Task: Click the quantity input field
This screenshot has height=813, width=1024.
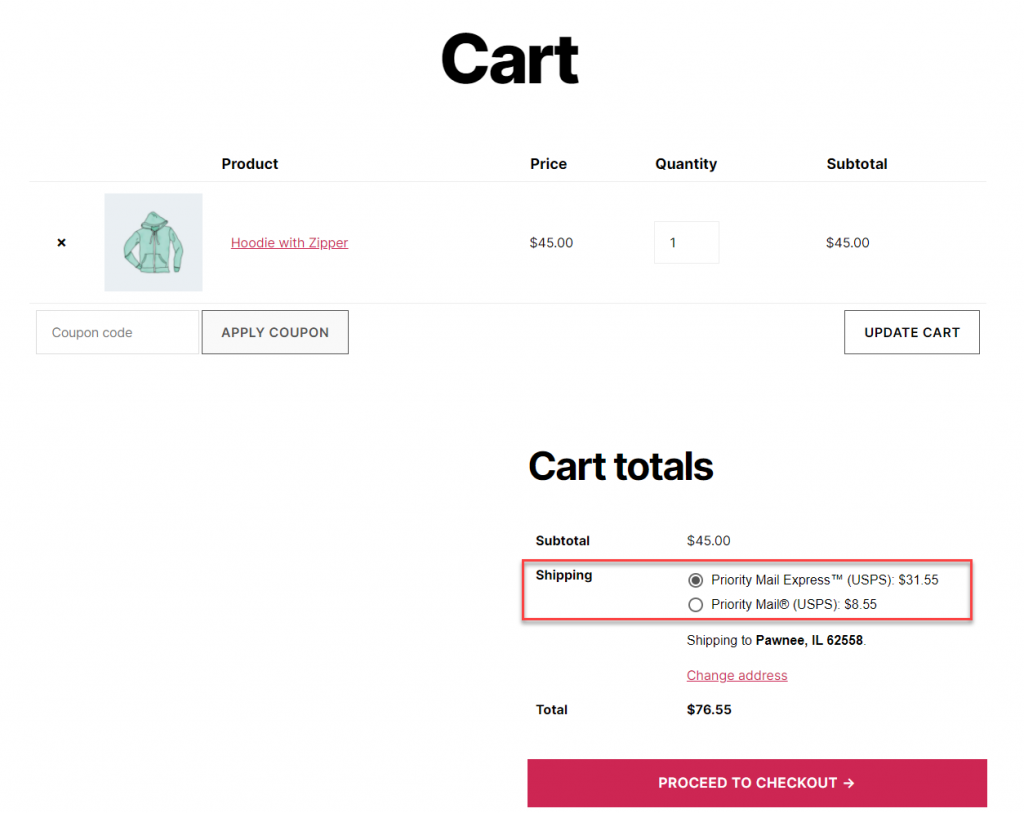Action: click(686, 242)
